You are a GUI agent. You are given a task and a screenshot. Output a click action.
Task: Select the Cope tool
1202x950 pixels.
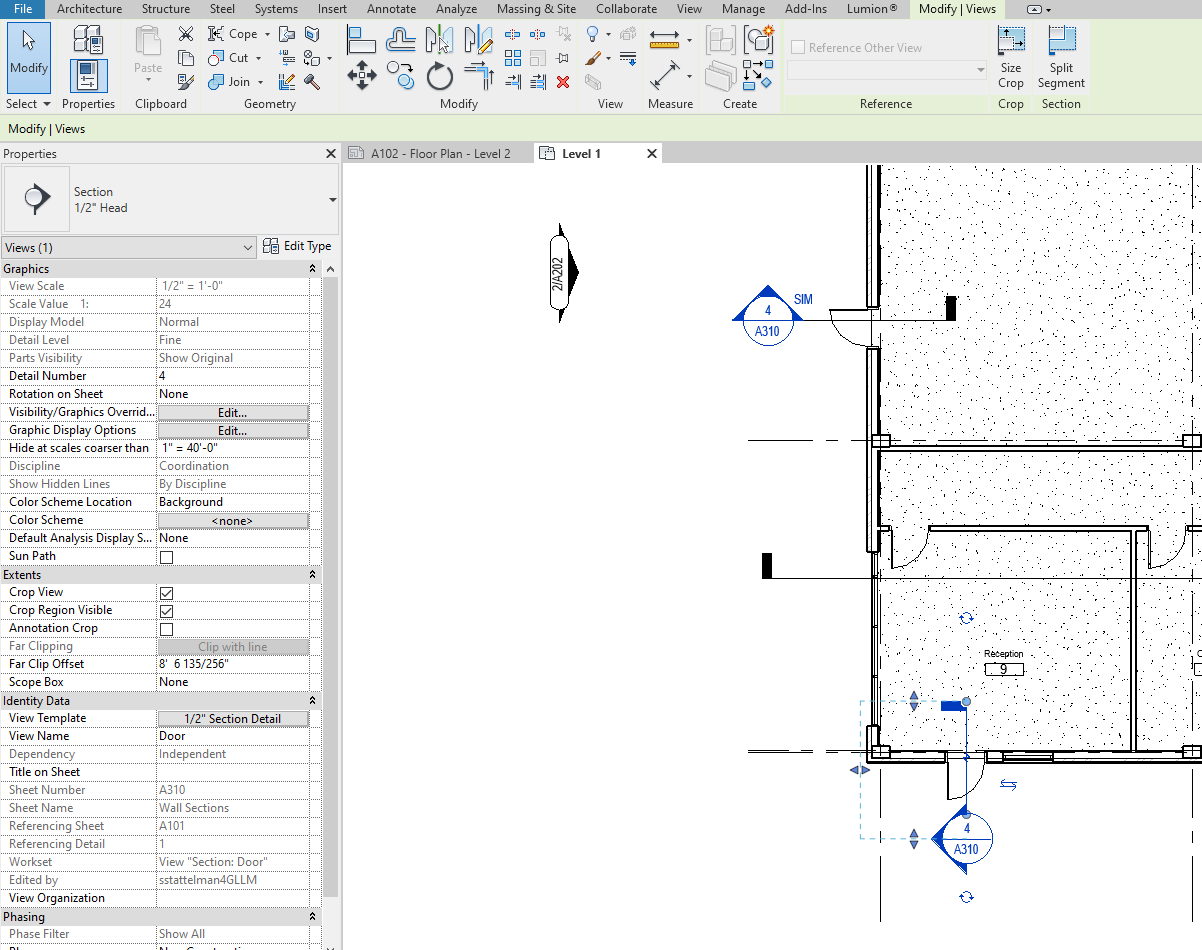[x=232, y=33]
